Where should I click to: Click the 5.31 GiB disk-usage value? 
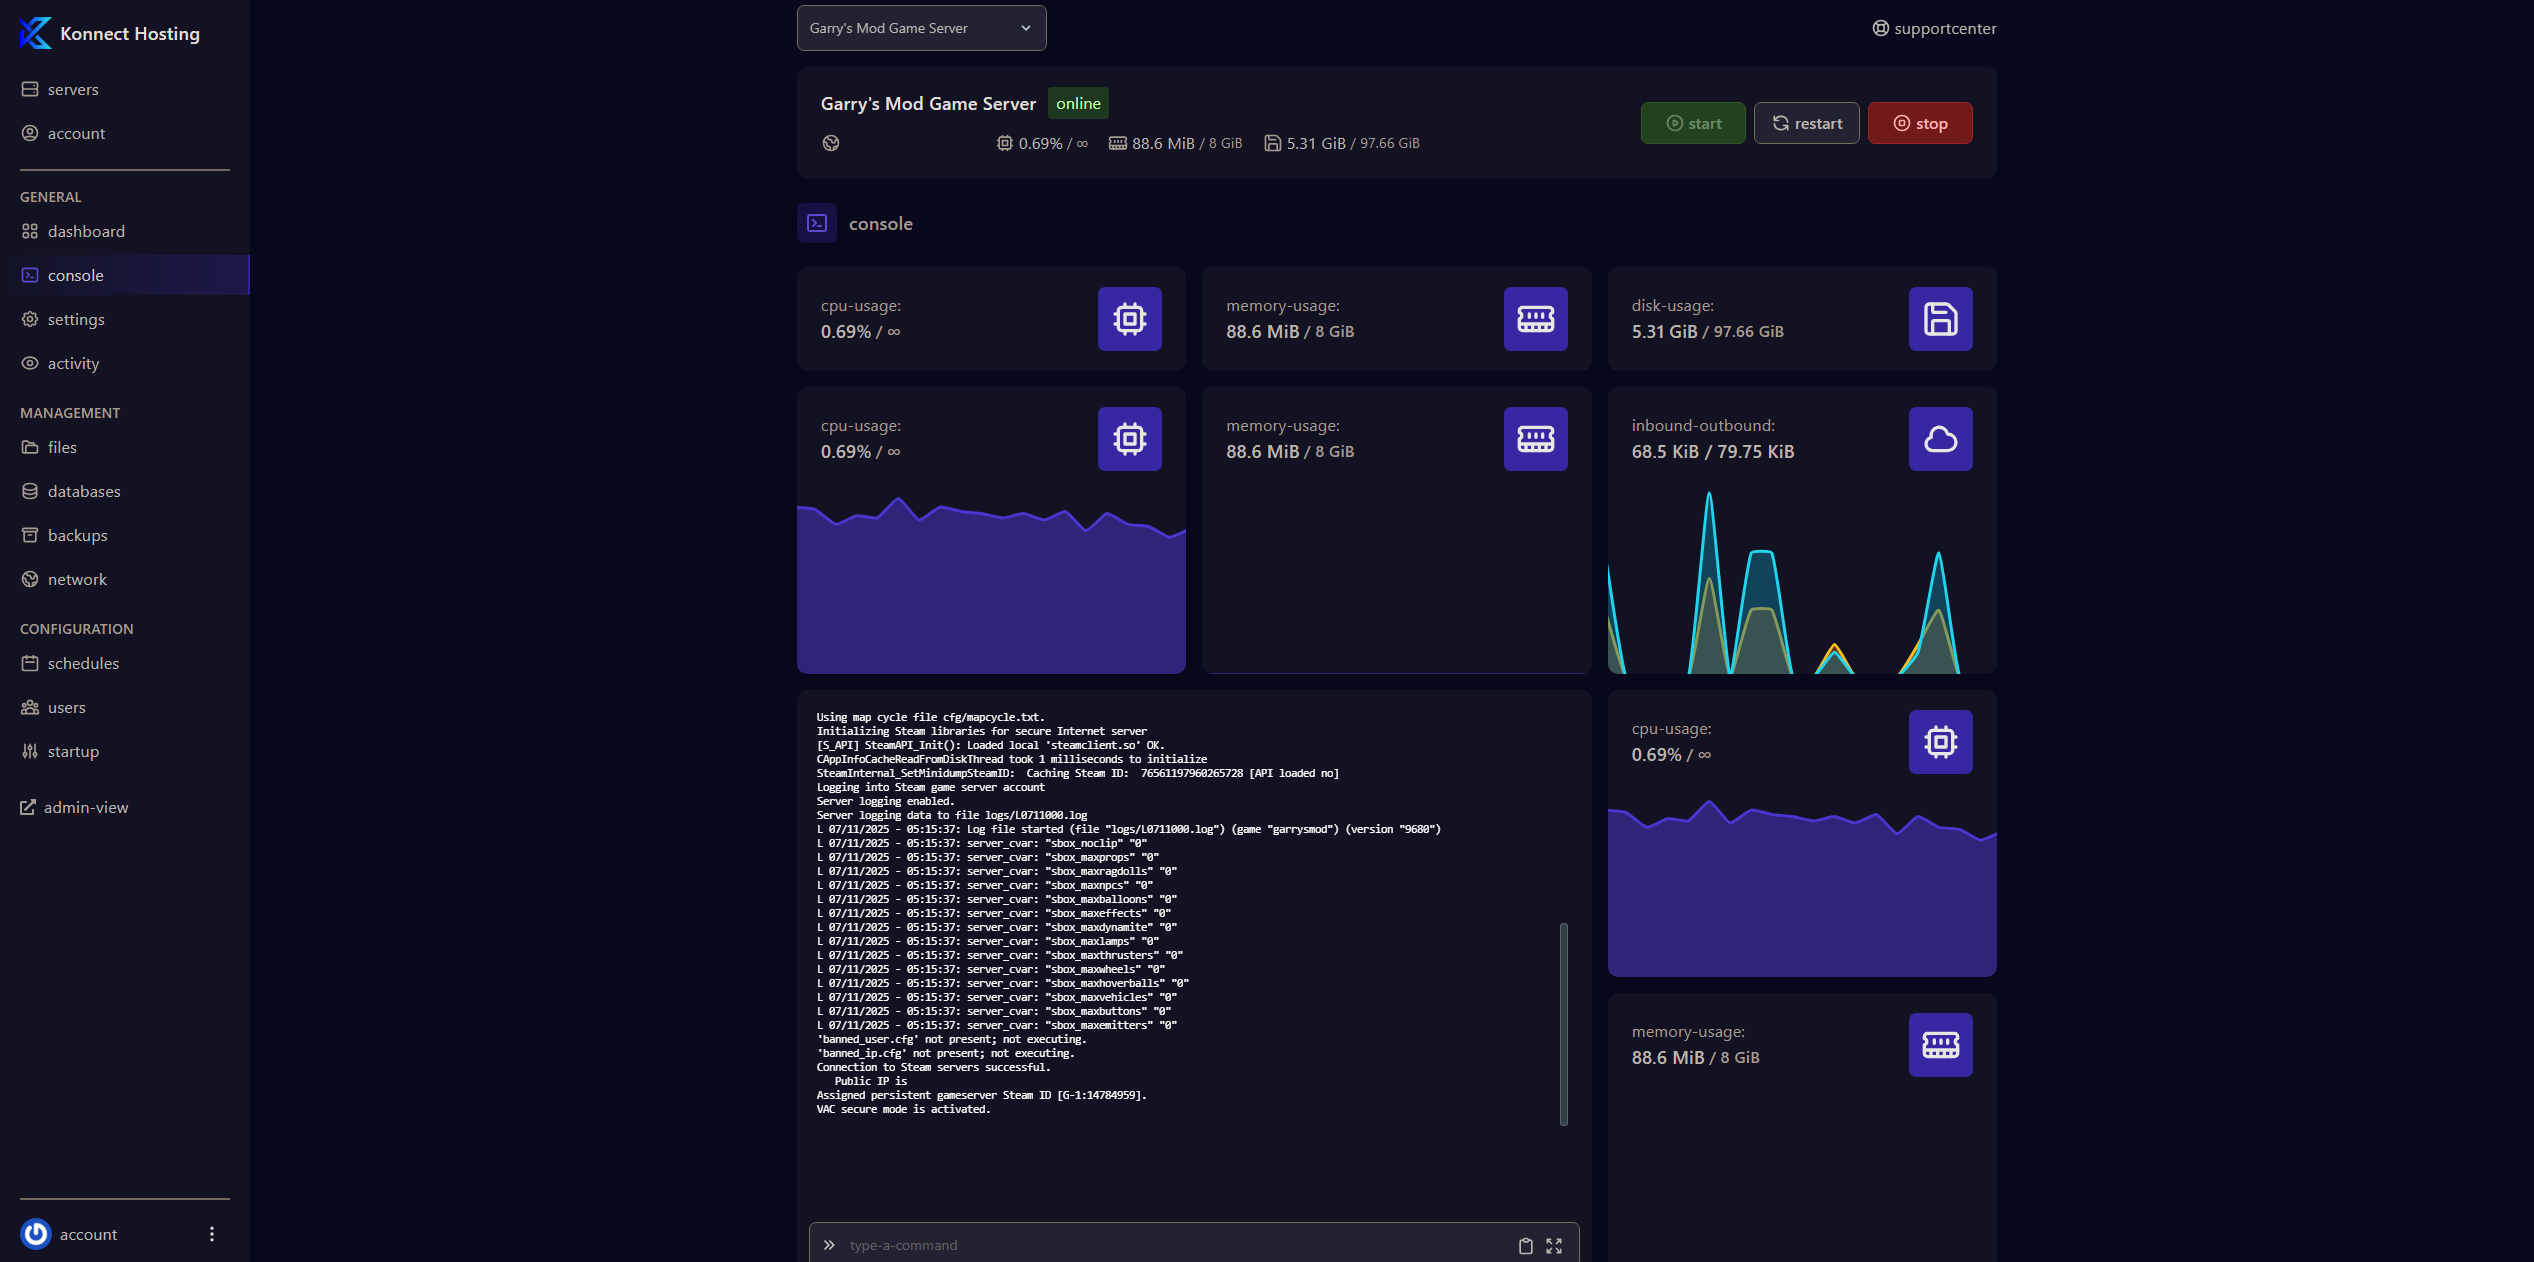pos(1664,331)
